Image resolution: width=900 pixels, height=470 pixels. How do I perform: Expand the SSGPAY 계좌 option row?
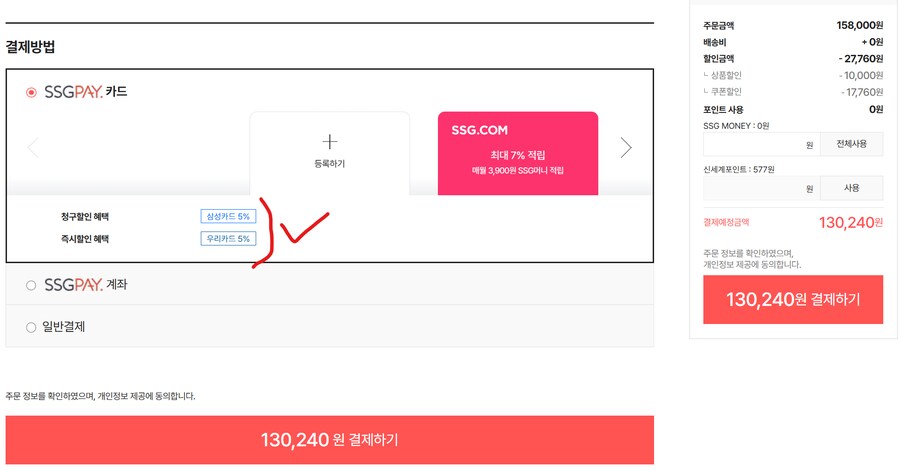[329, 284]
